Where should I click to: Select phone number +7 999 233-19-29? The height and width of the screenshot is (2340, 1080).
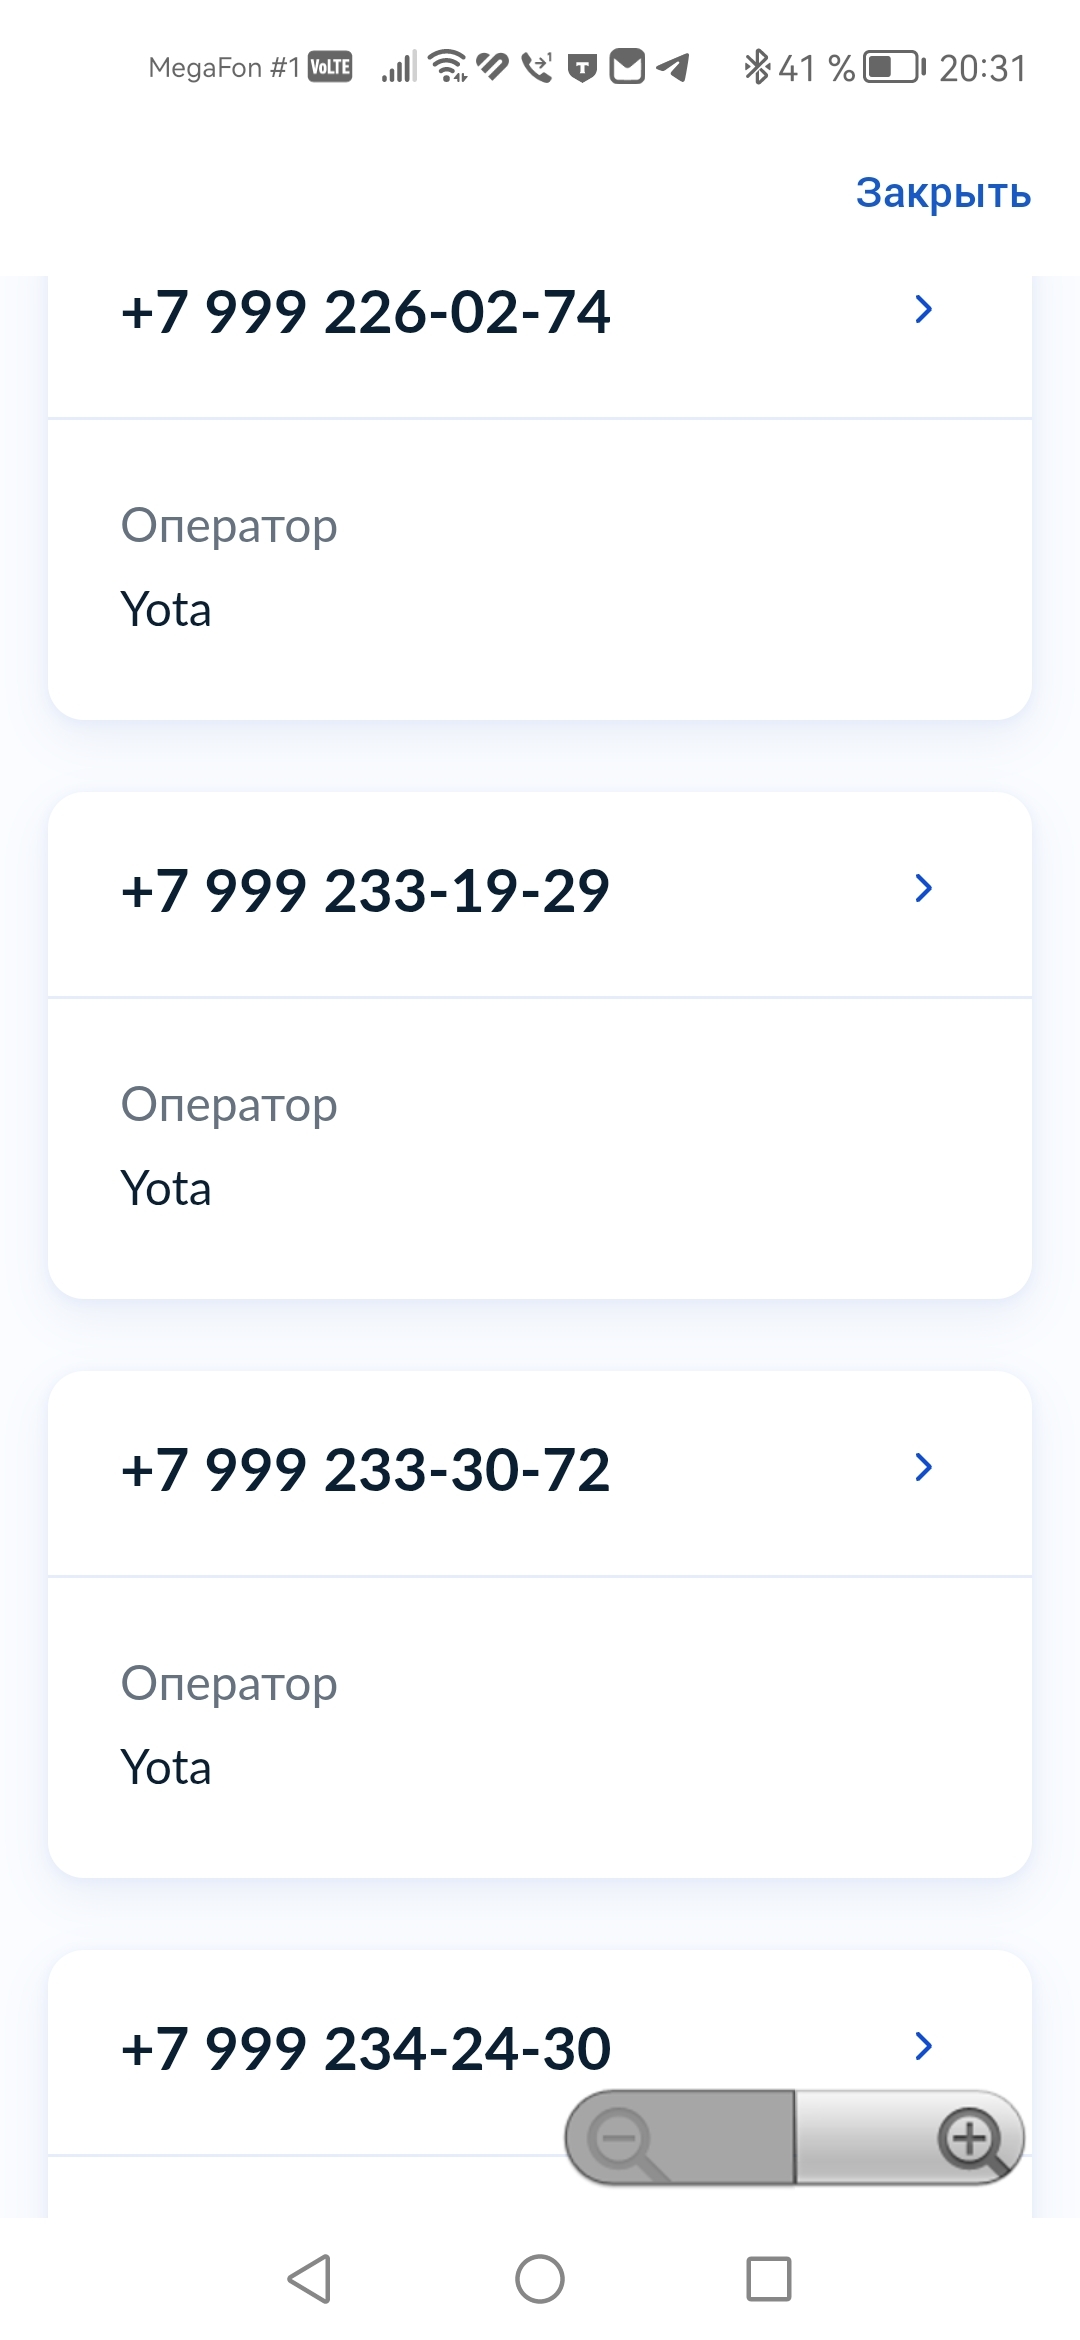(x=365, y=890)
